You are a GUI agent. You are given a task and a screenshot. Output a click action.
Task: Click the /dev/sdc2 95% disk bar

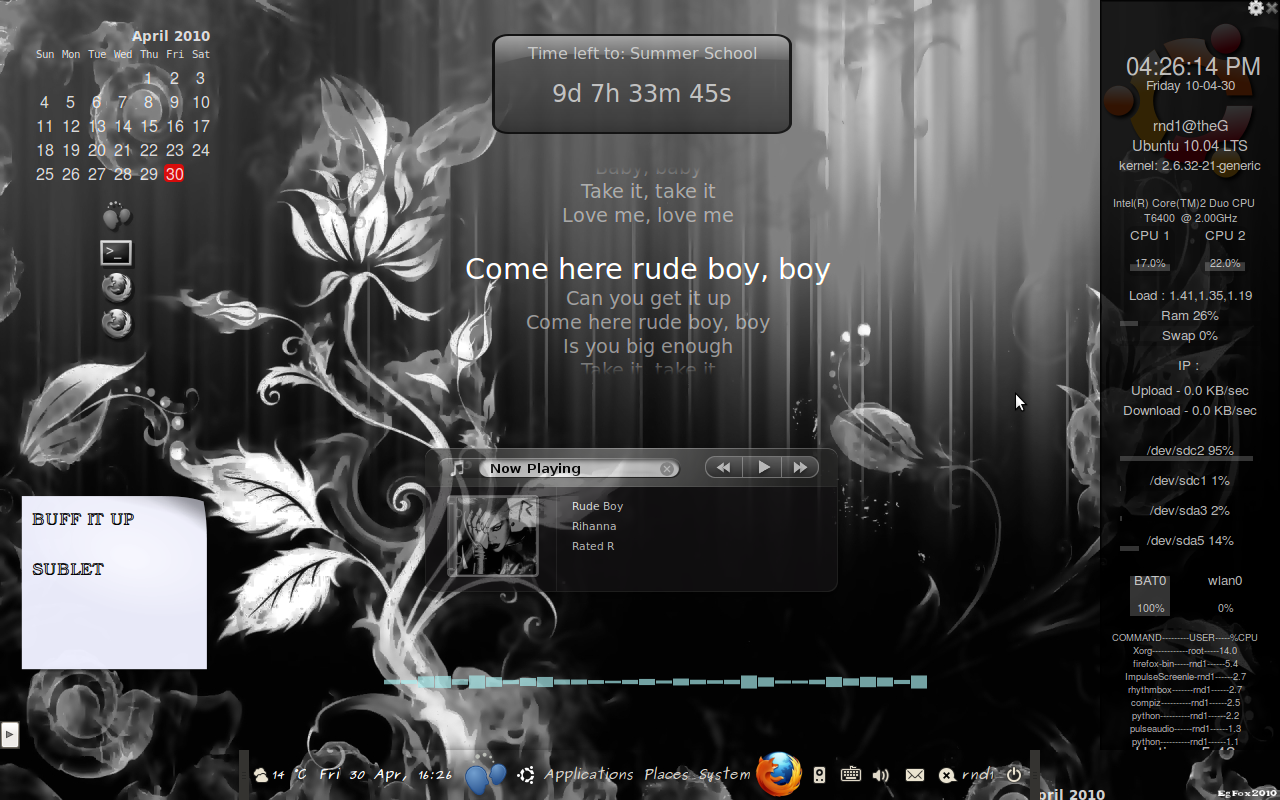tap(1186, 458)
